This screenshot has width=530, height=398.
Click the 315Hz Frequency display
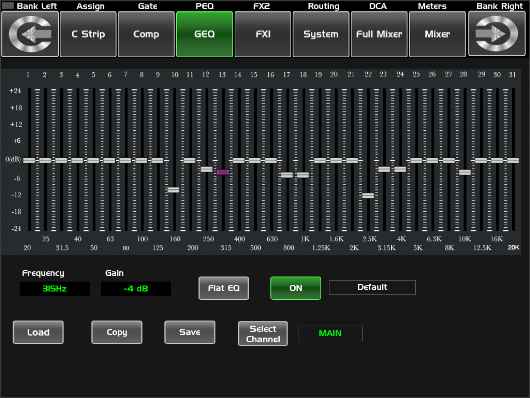coord(55,289)
